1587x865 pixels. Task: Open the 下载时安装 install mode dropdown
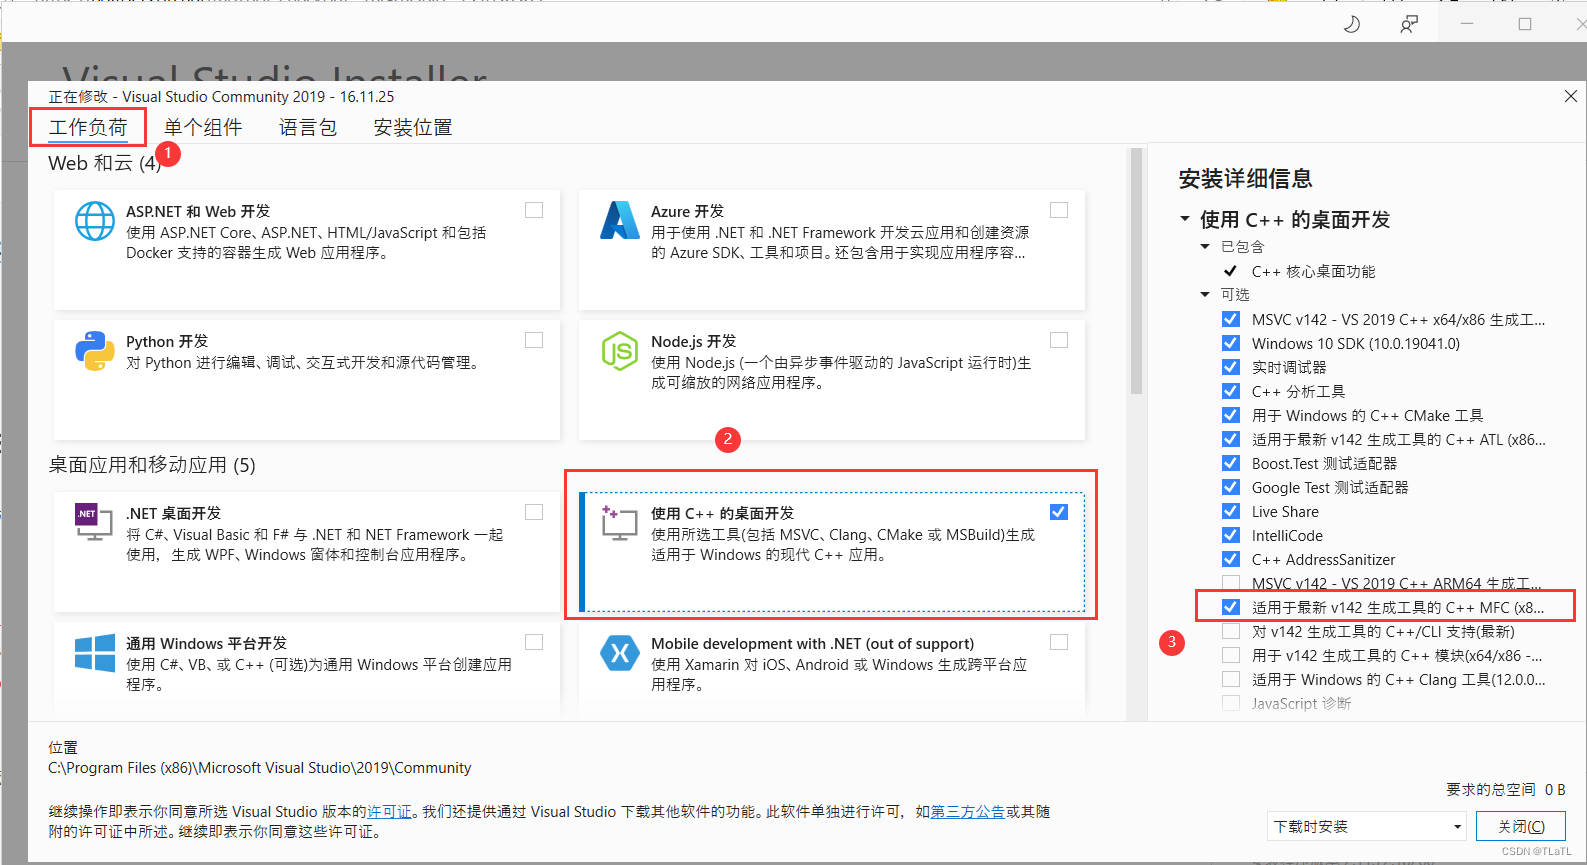pyautogui.click(x=1366, y=826)
